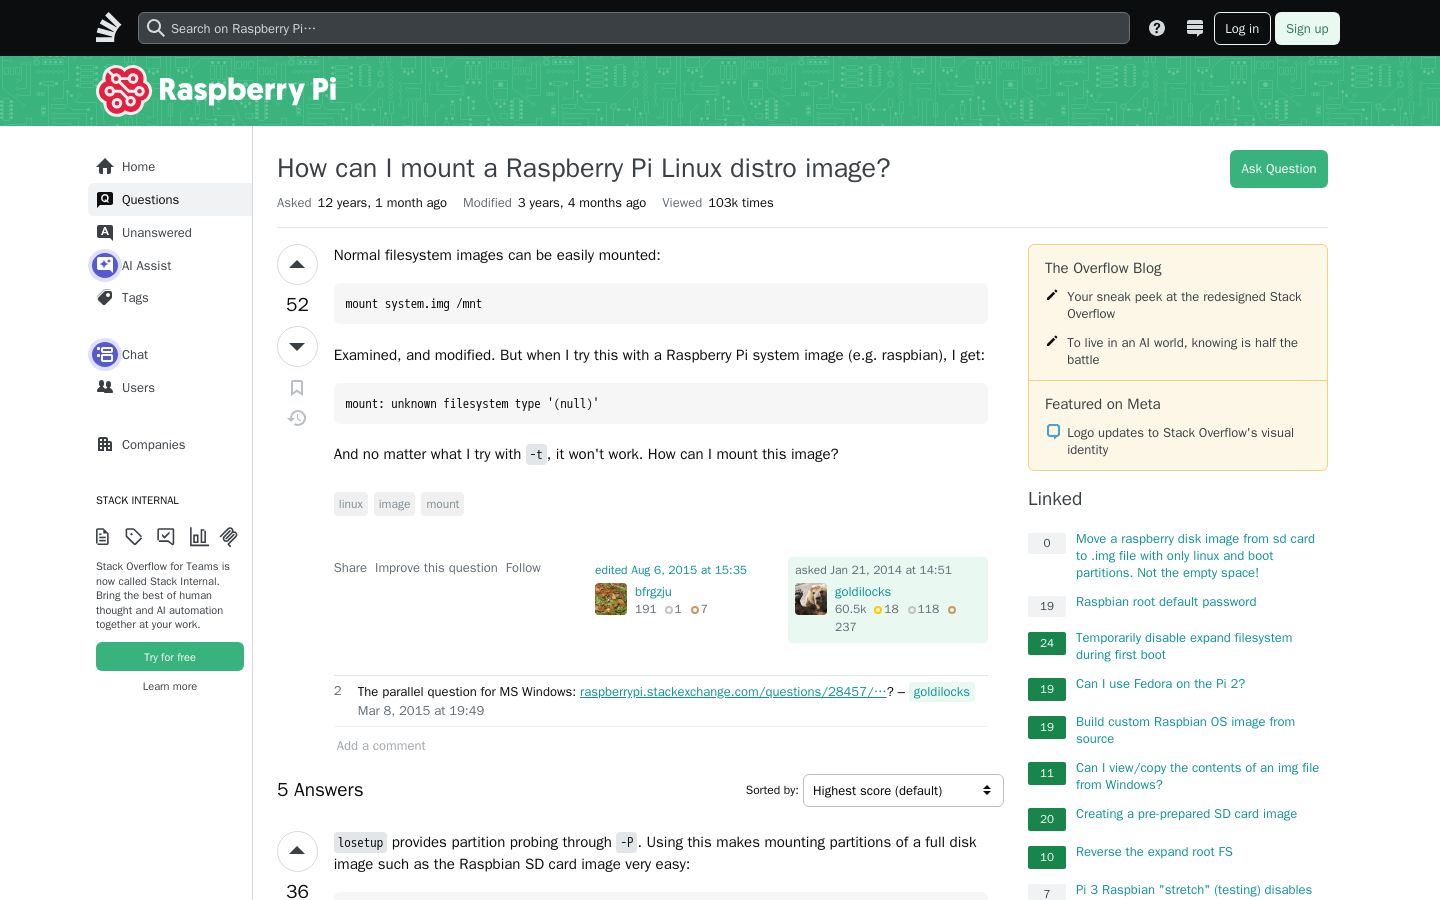Click the Share link under the question
1440x900 pixels.
[x=350, y=568]
